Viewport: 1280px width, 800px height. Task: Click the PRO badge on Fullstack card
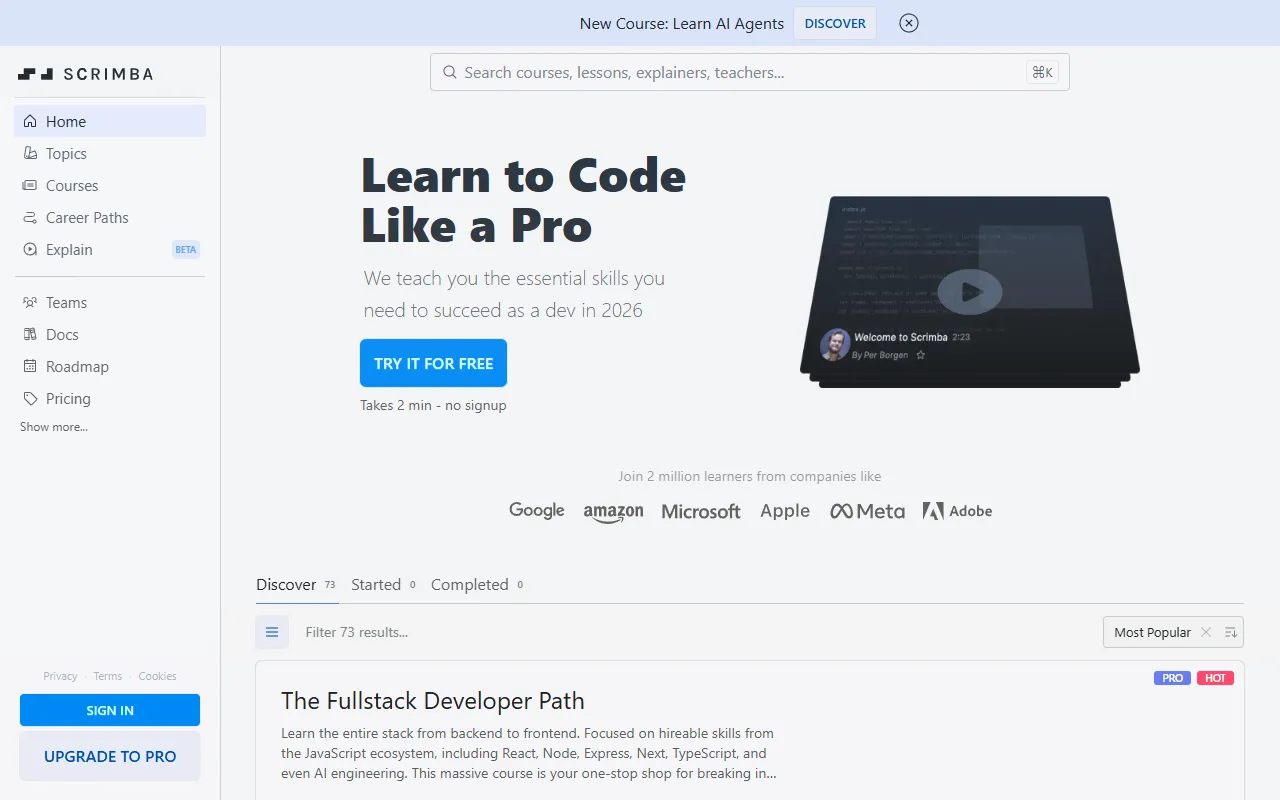[x=1172, y=678]
